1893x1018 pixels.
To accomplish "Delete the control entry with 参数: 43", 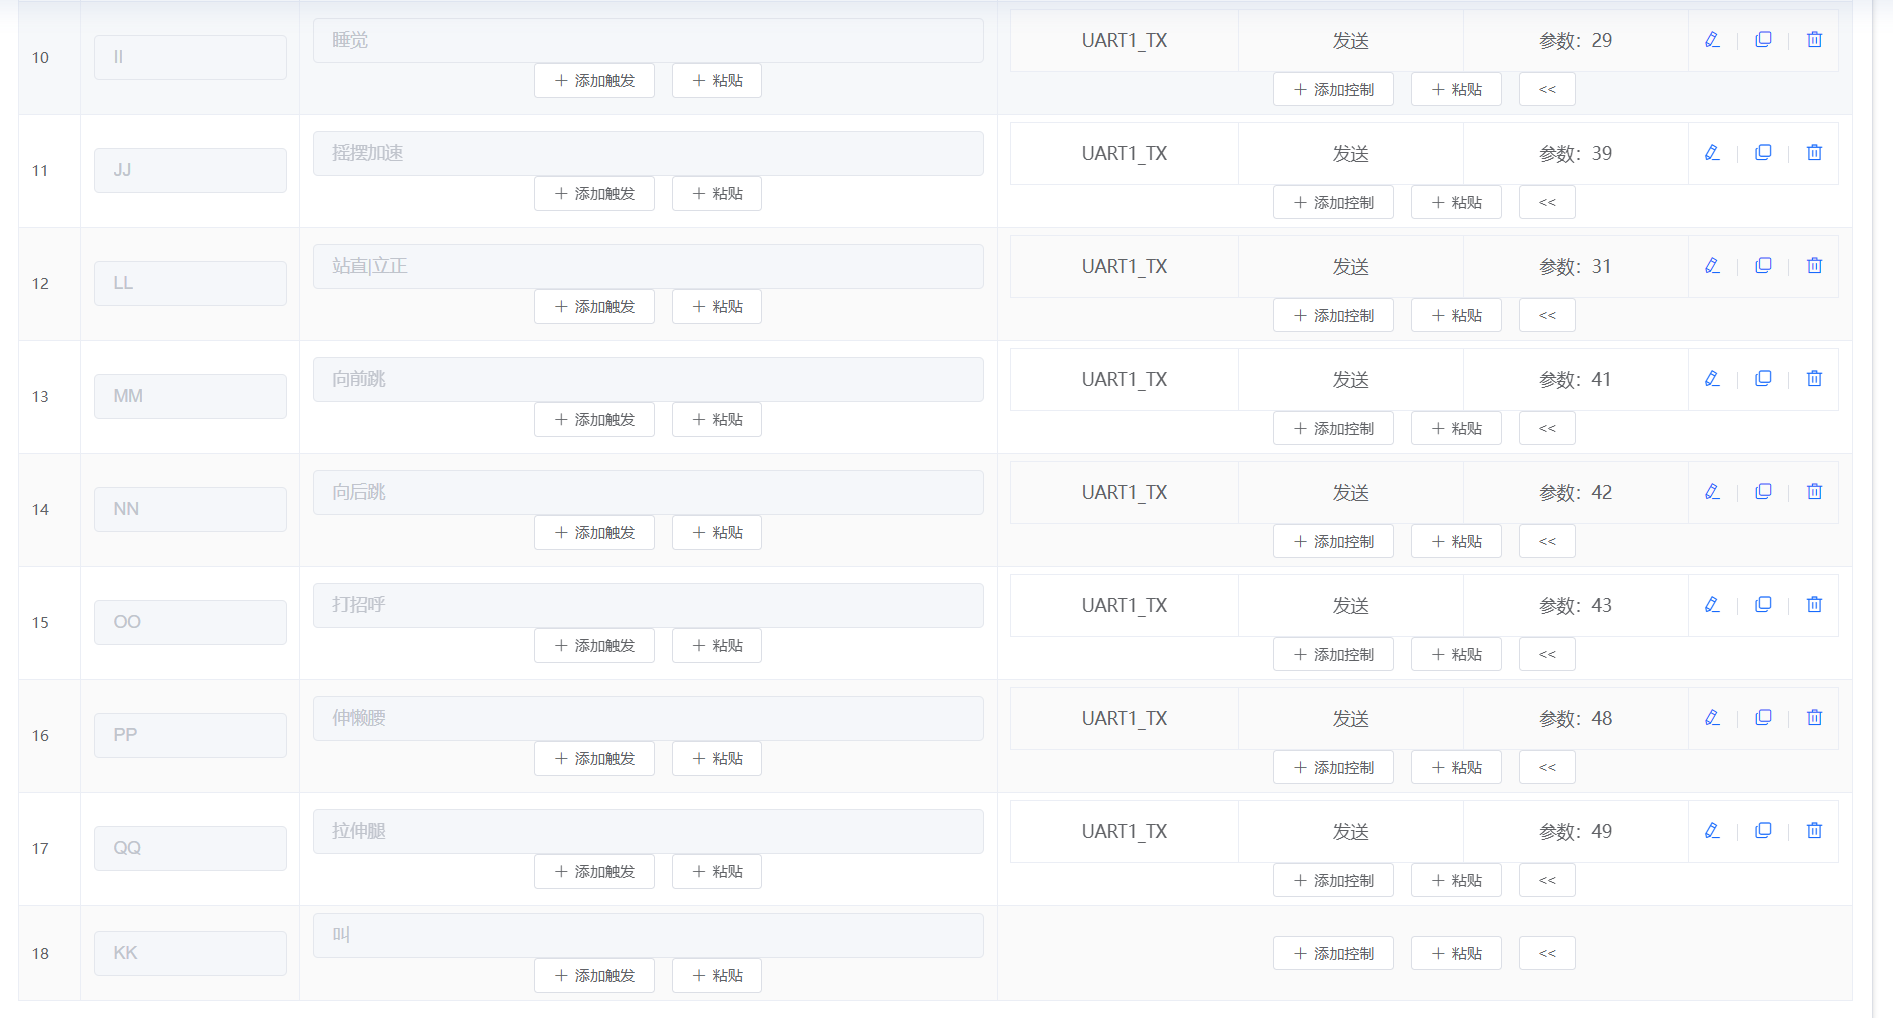I will [x=1814, y=605].
